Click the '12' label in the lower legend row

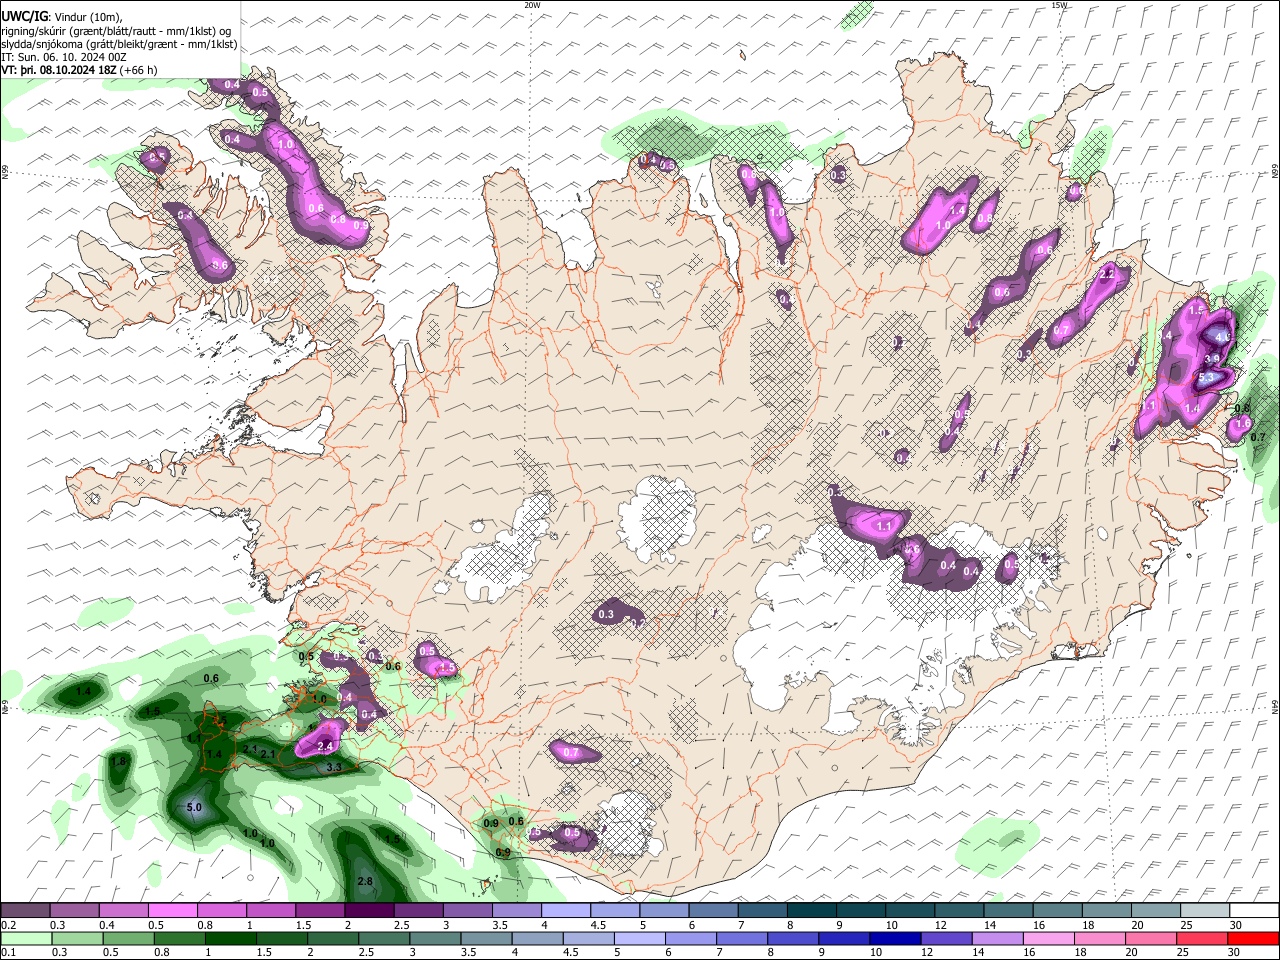pyautogui.click(x=927, y=952)
